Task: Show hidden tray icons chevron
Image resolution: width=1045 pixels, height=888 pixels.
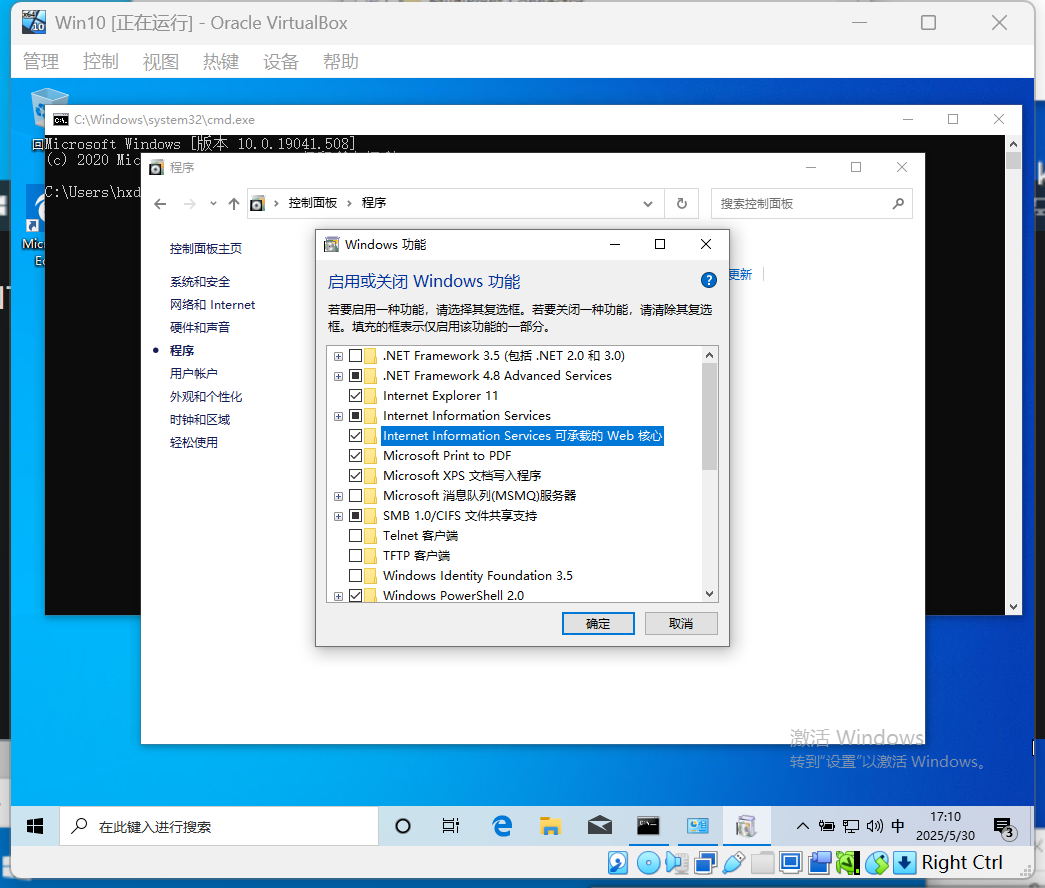Action: pyautogui.click(x=802, y=826)
